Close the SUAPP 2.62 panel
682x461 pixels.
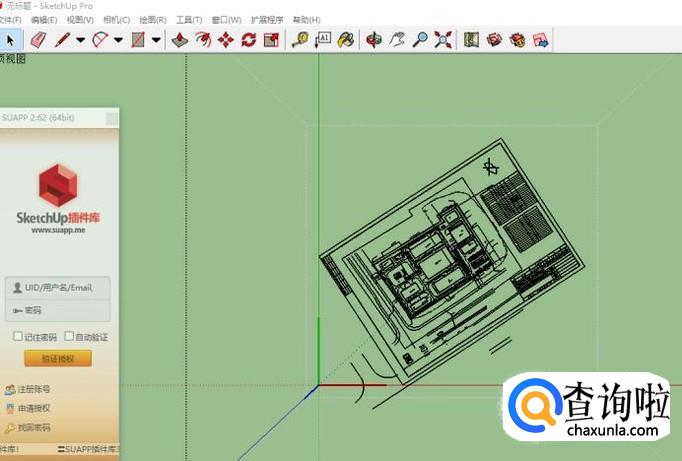[112, 118]
